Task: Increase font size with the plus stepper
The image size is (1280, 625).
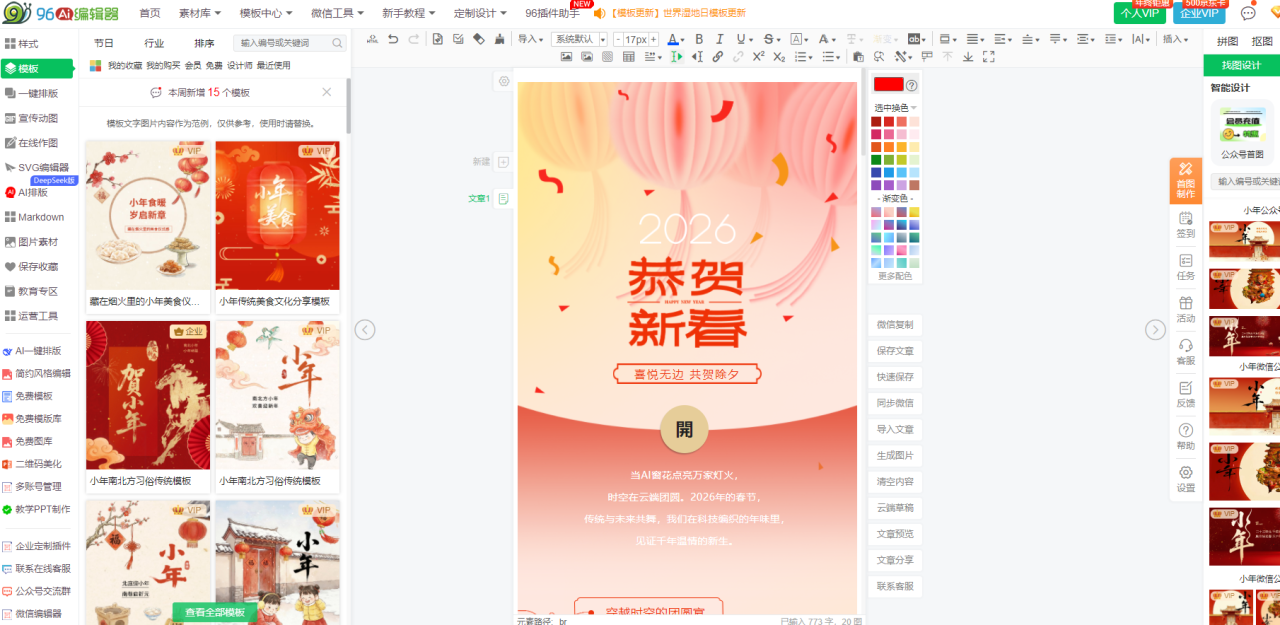Action: 654,39
